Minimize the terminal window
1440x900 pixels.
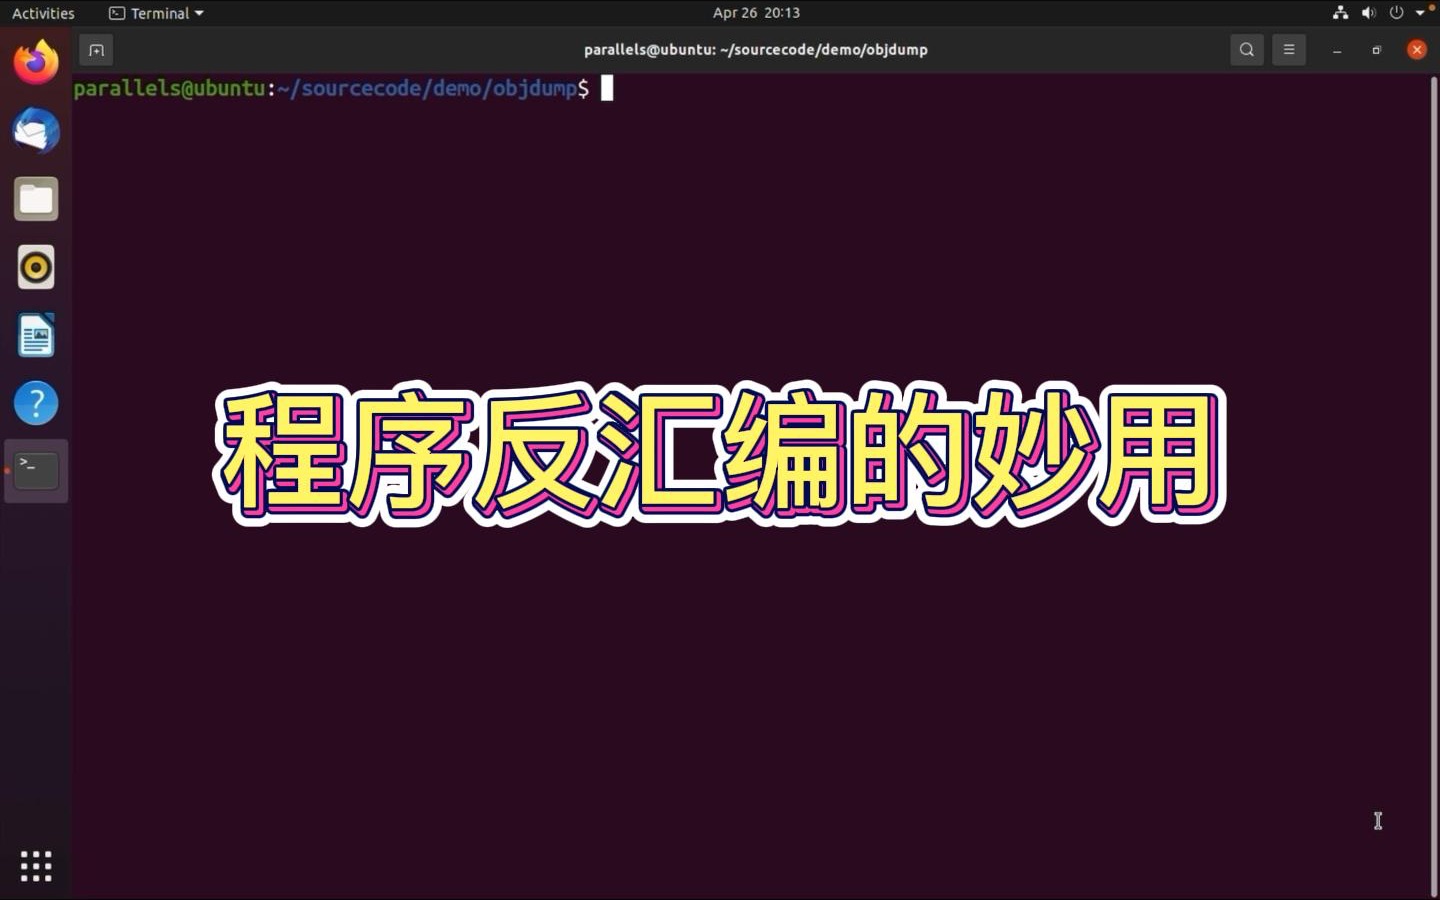pos(1337,50)
